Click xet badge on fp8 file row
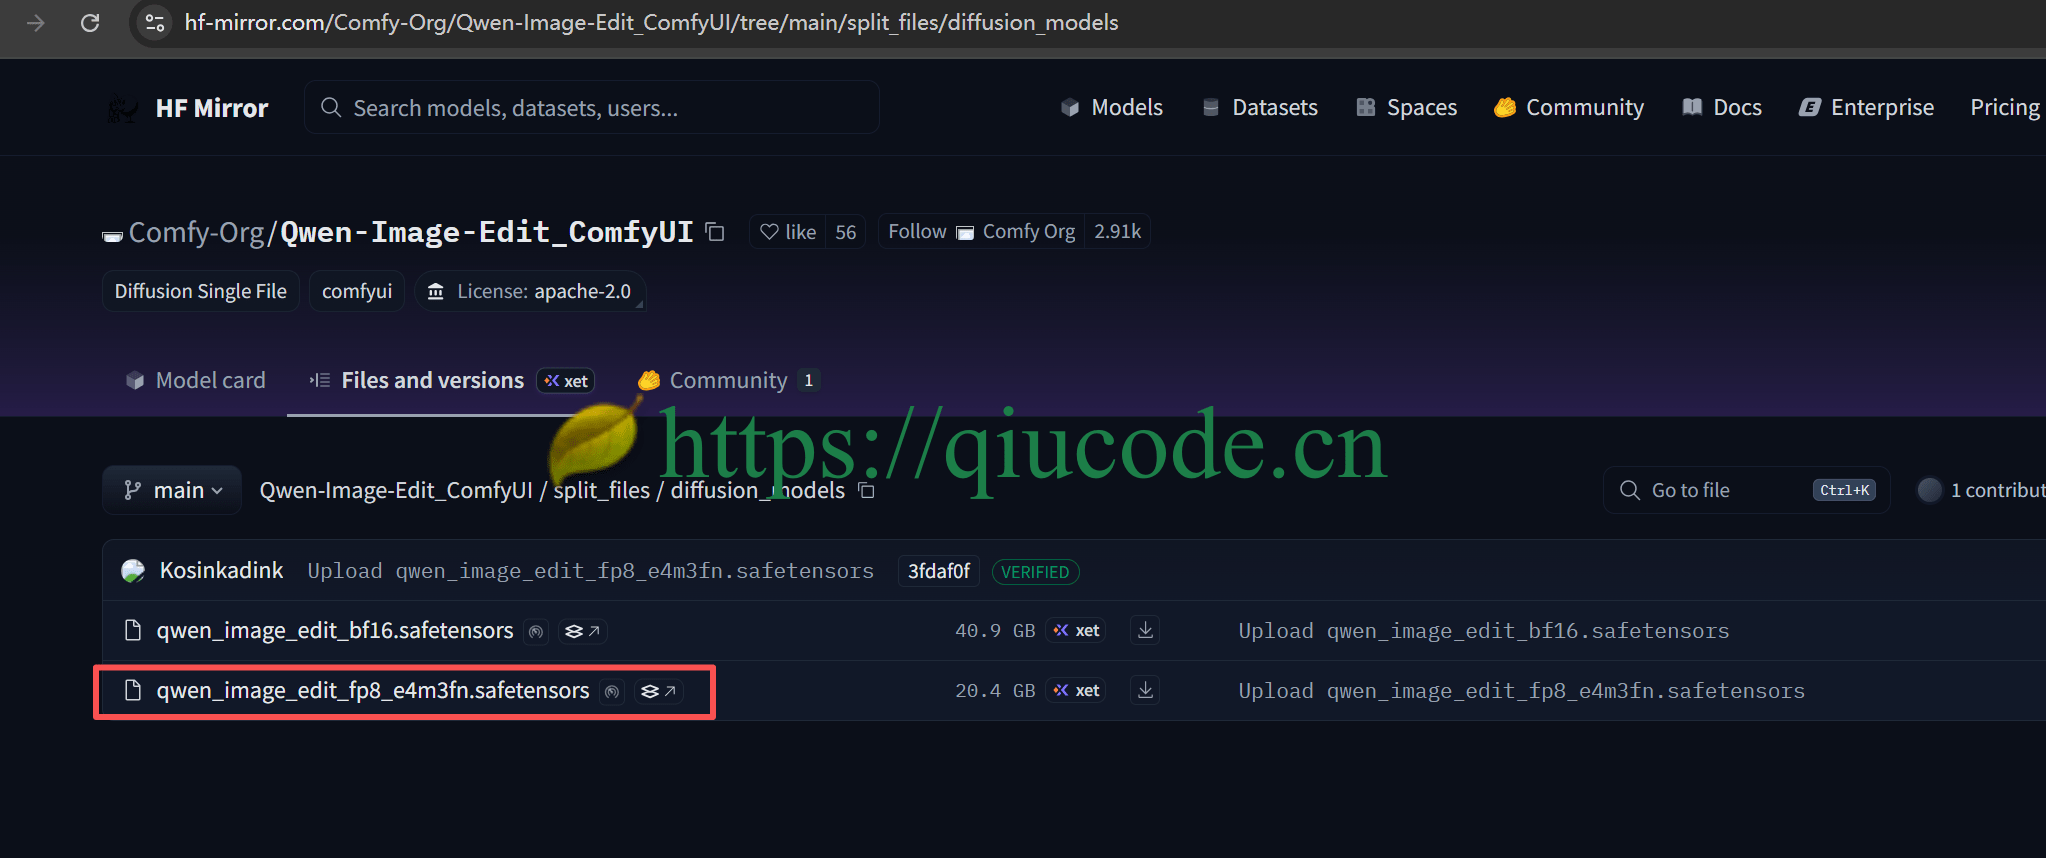This screenshot has height=858, width=2046. (x=1076, y=691)
